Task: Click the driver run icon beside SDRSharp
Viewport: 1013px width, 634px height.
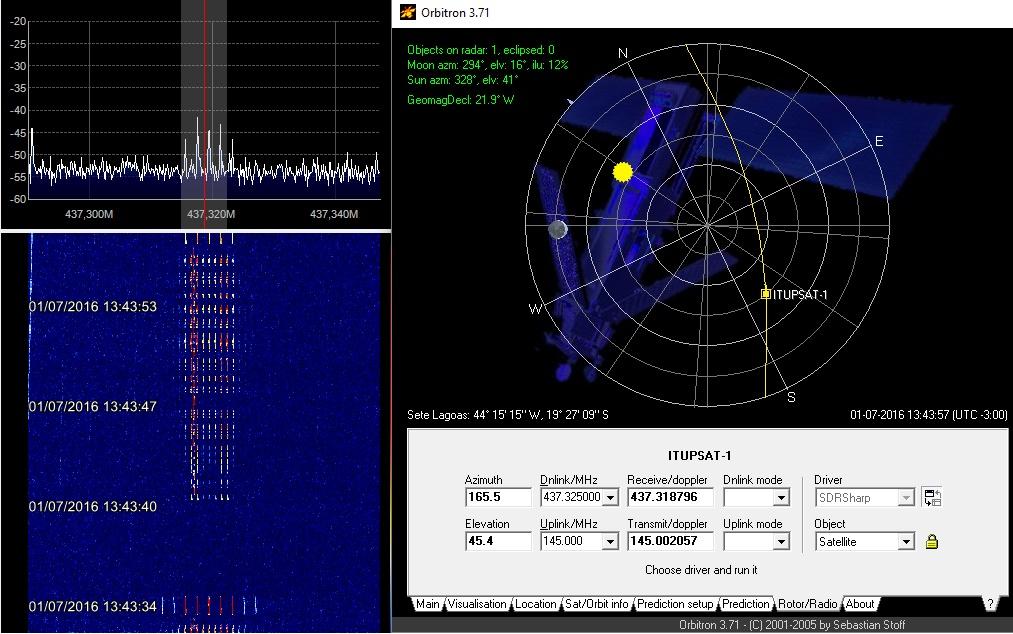Action: tap(932, 497)
